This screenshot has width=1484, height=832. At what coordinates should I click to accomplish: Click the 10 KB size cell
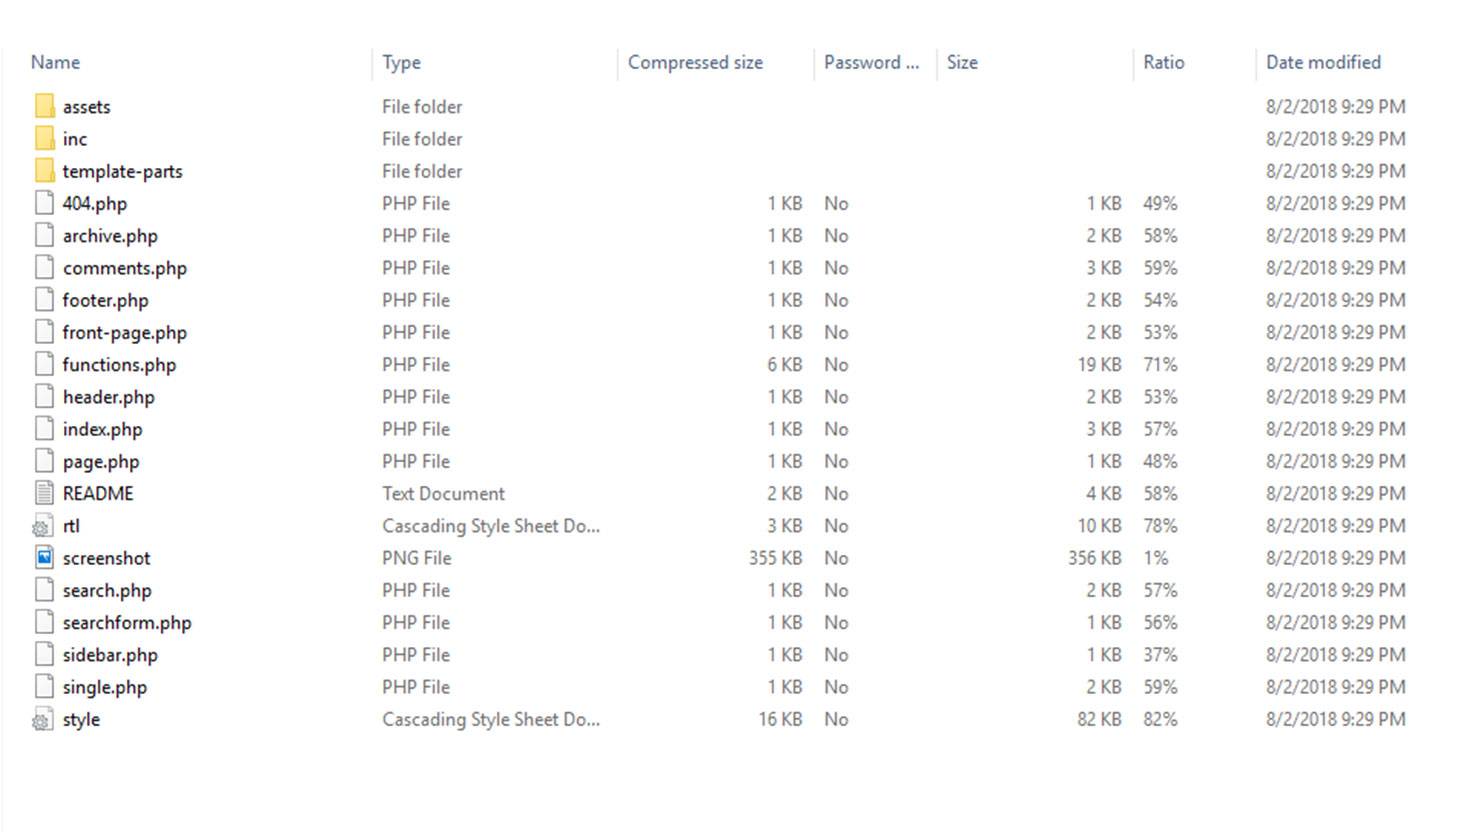point(1099,526)
